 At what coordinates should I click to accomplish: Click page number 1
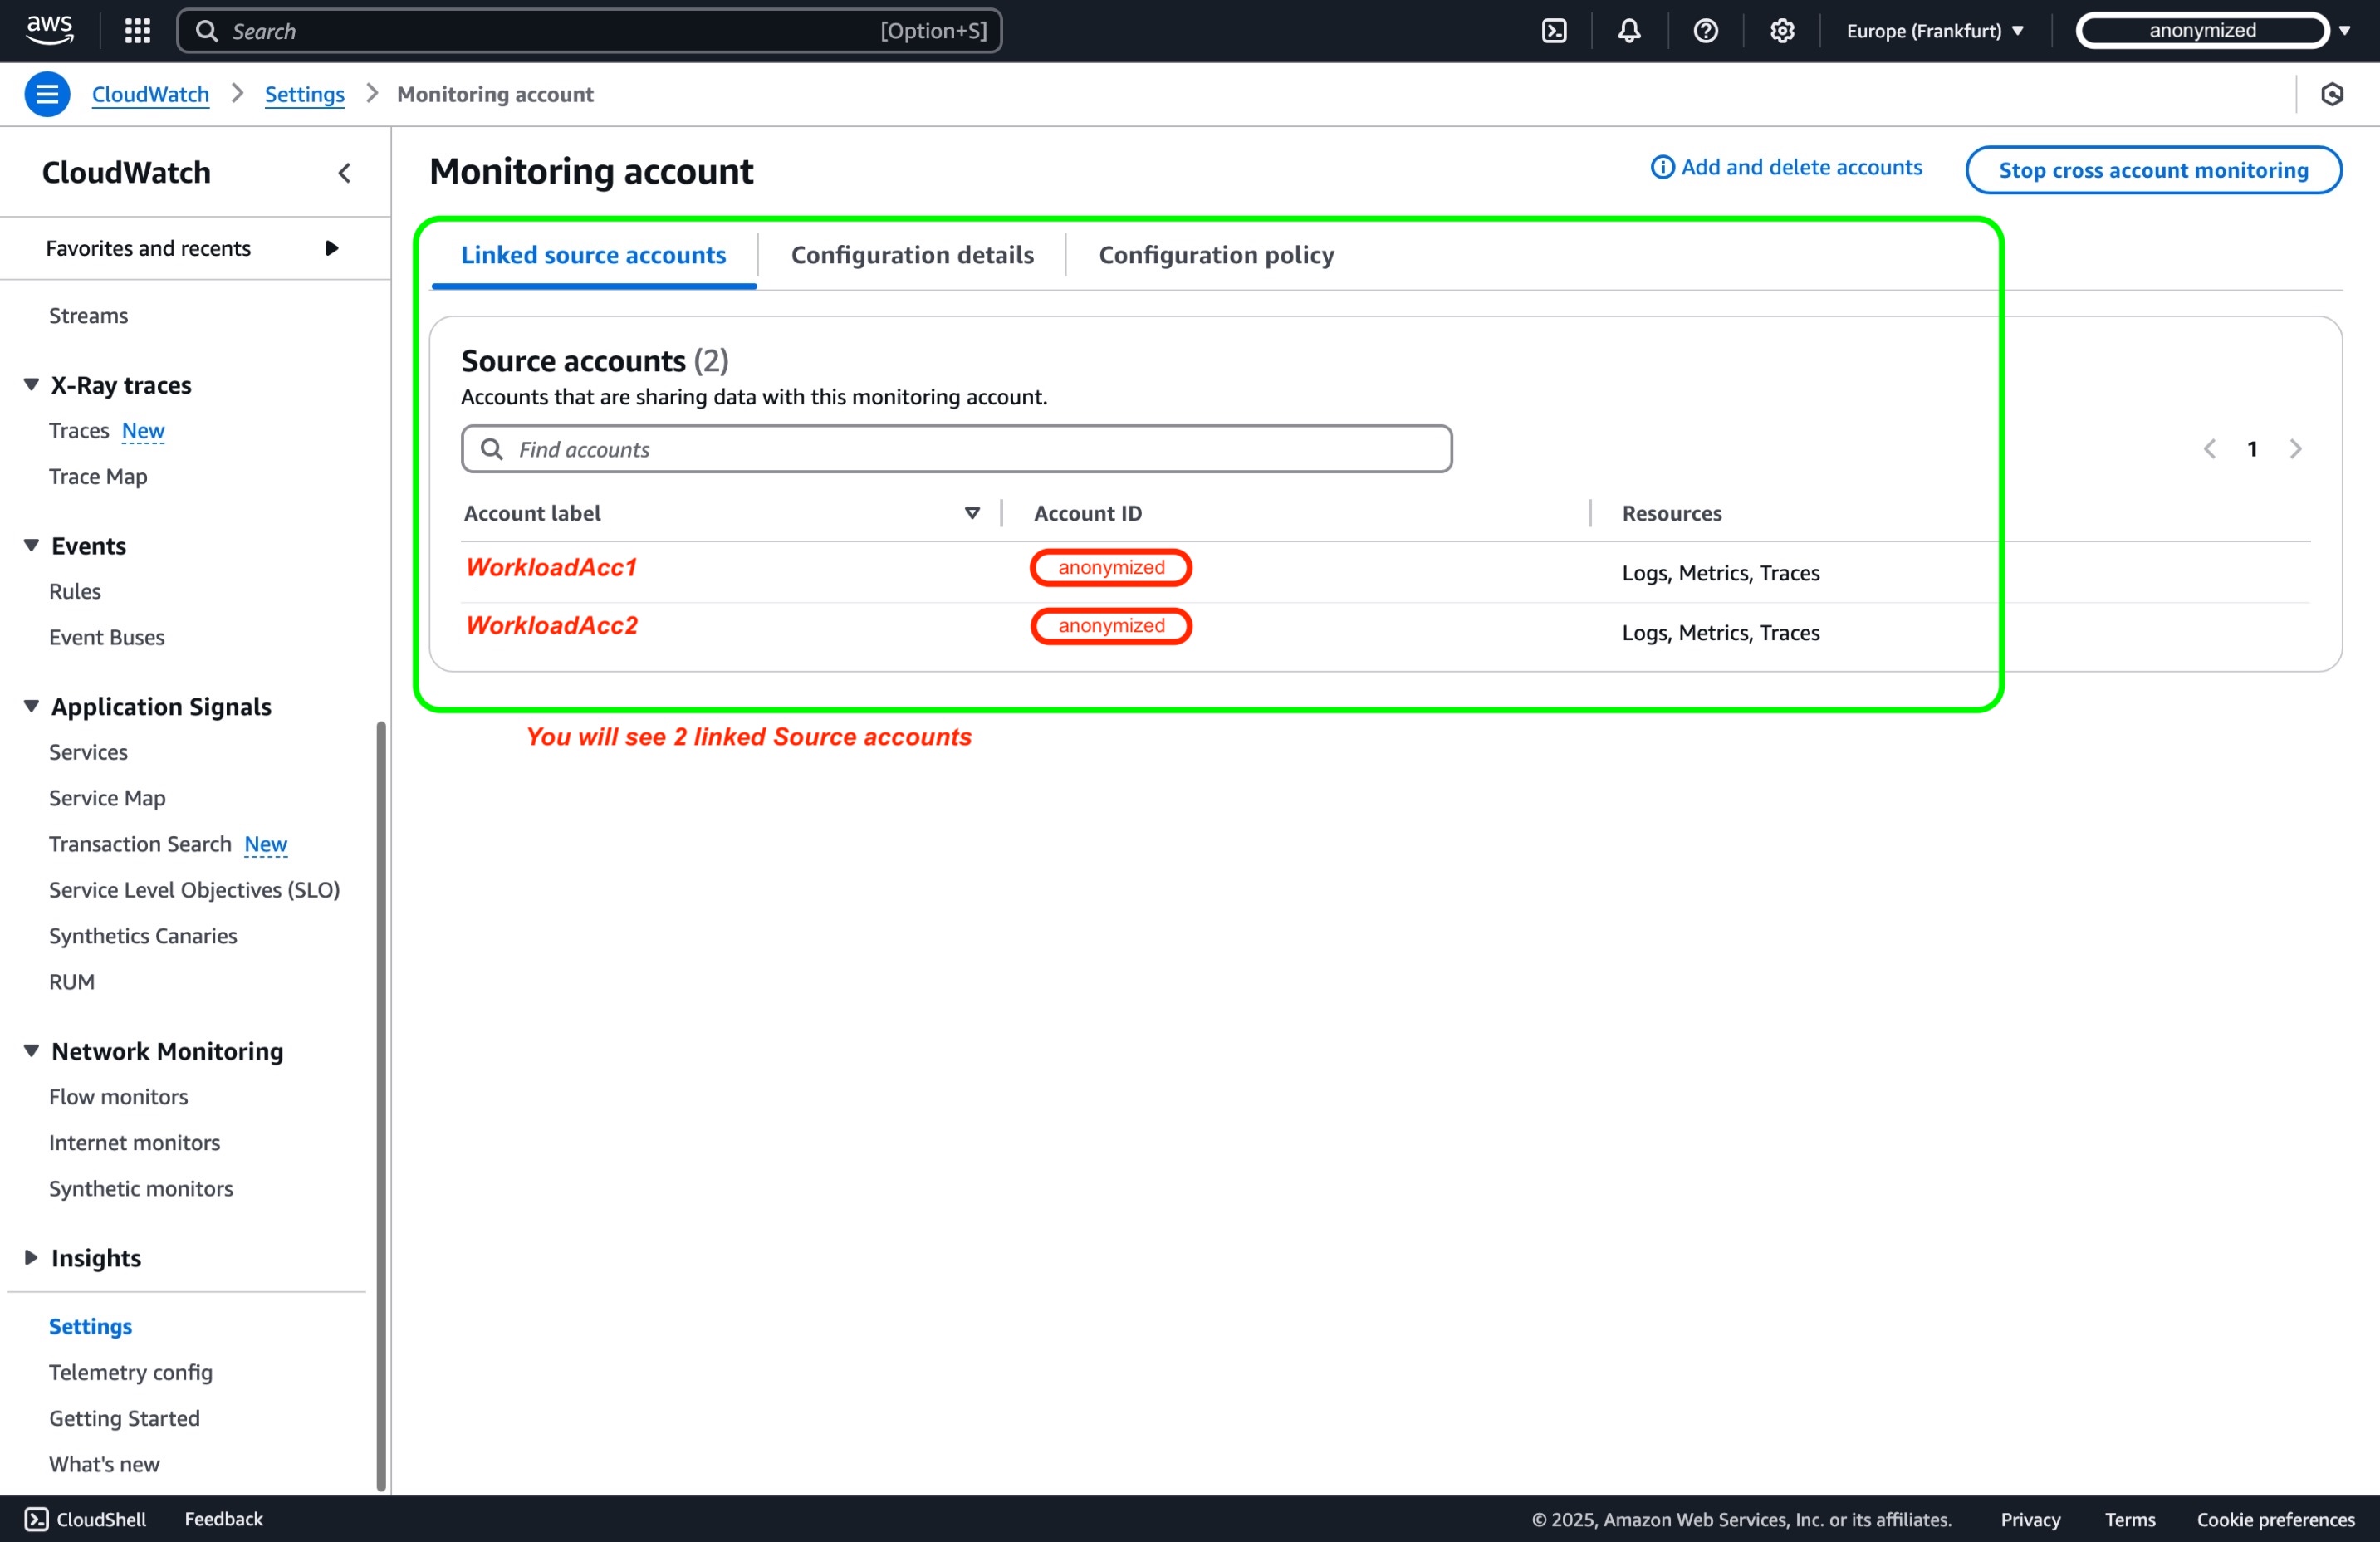point(2252,449)
